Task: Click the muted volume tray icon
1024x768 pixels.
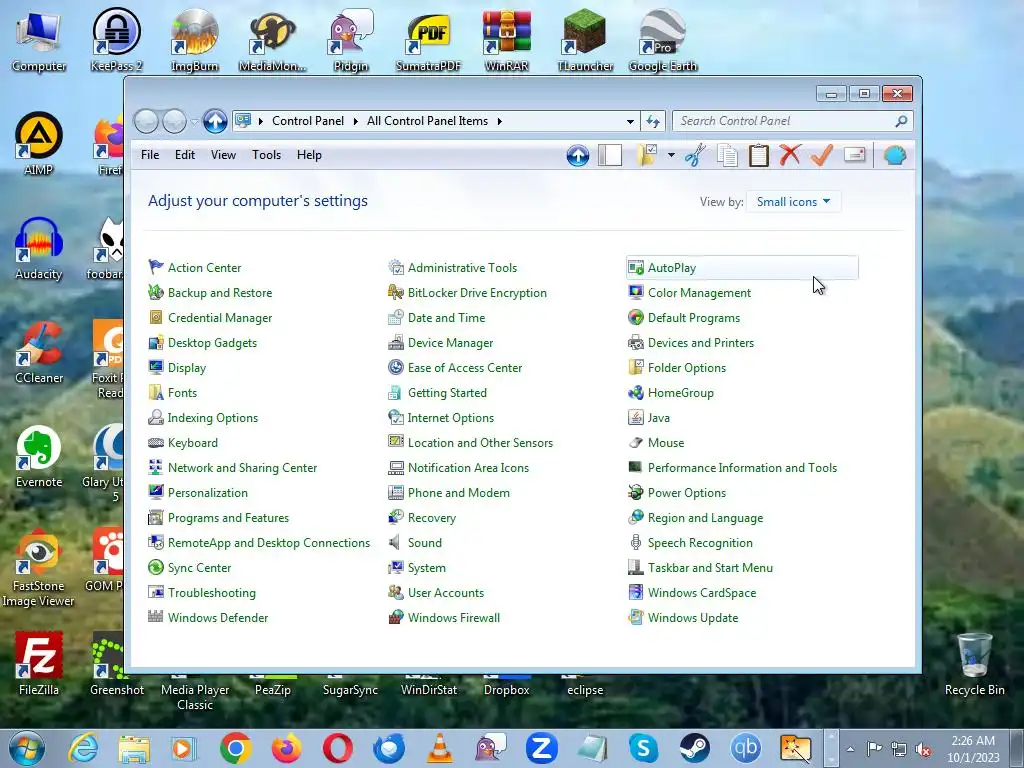Action: tap(923, 749)
